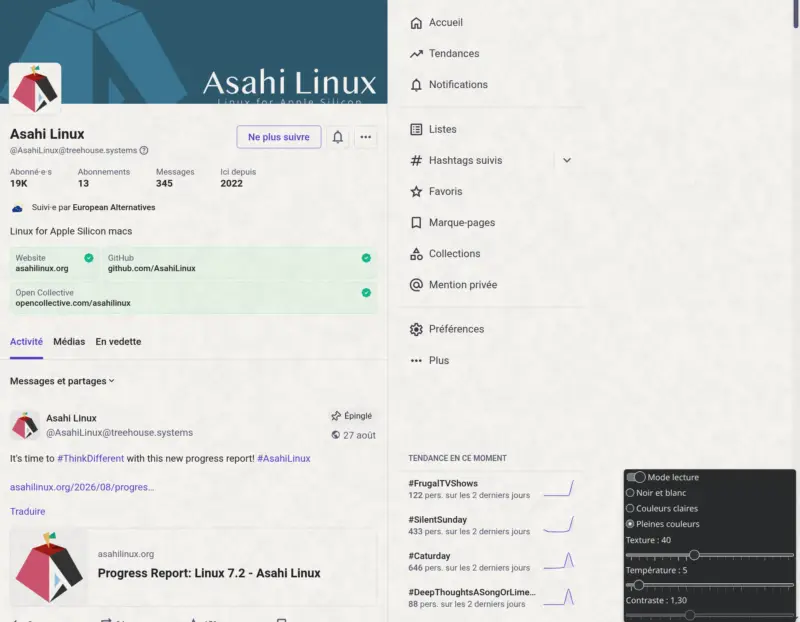Adjust the Texture slider
The height and width of the screenshot is (622, 800).
pyautogui.click(x=694, y=555)
